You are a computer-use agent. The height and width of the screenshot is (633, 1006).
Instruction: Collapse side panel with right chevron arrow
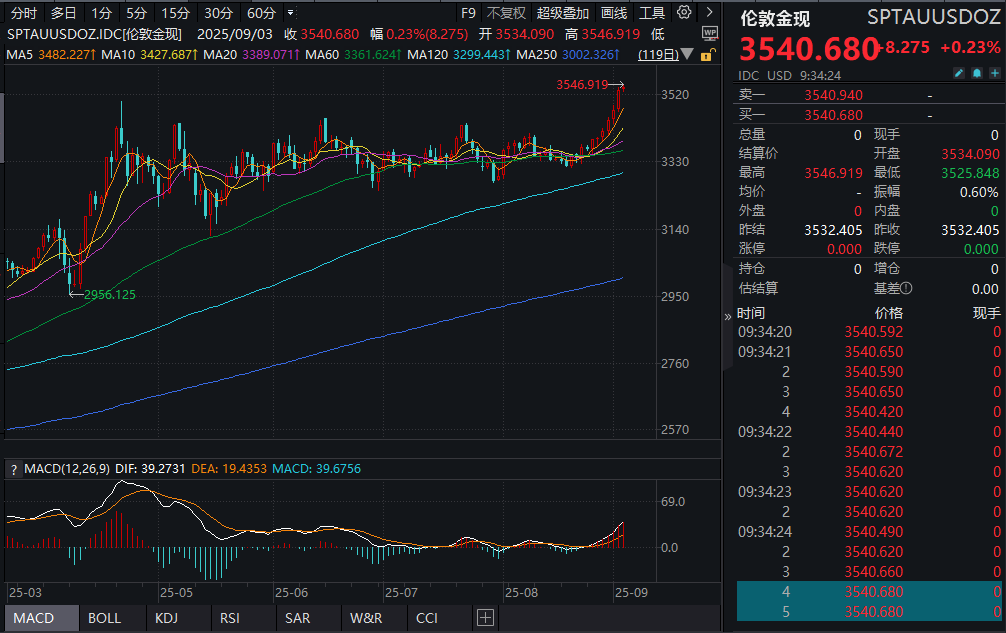coord(709,13)
